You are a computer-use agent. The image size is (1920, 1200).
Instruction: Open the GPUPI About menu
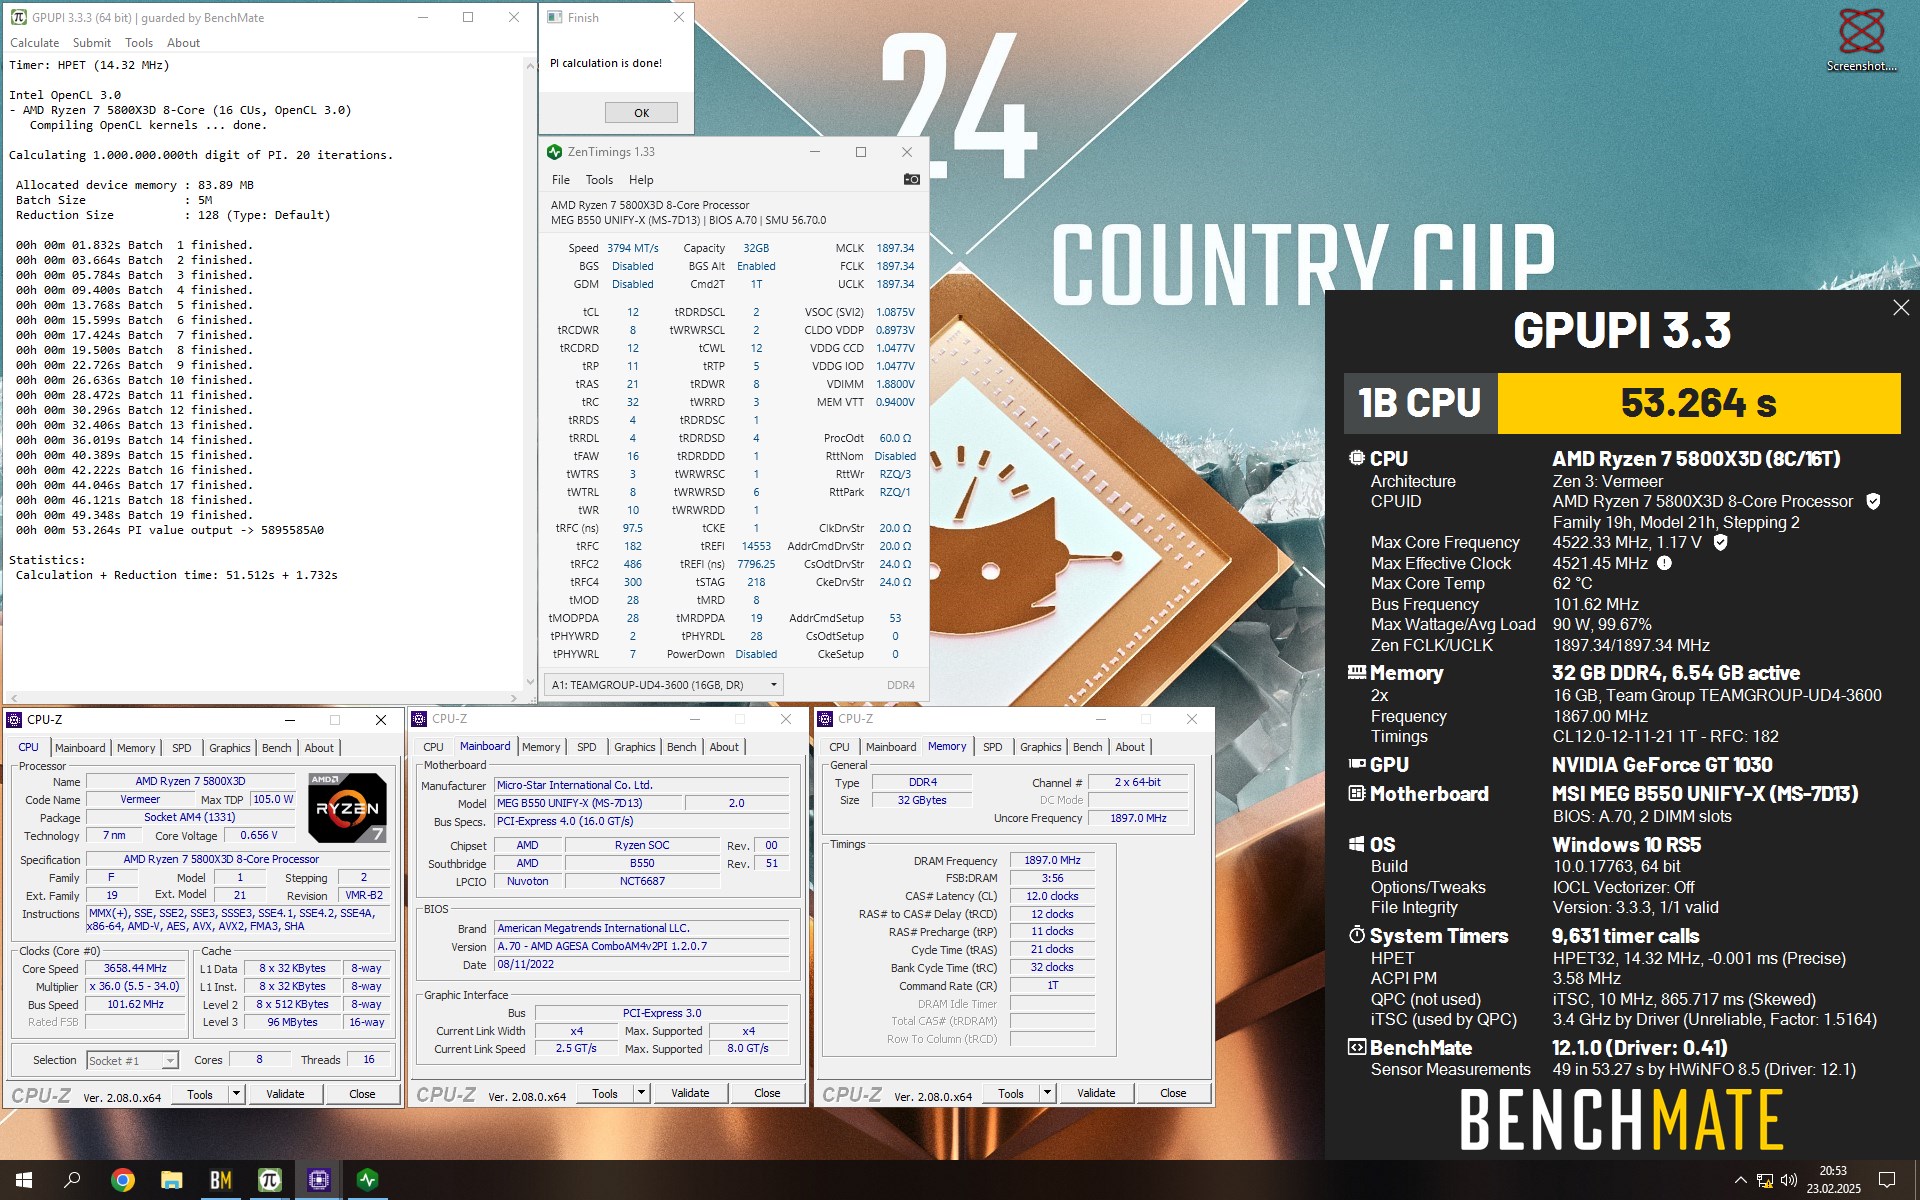pyautogui.click(x=183, y=43)
